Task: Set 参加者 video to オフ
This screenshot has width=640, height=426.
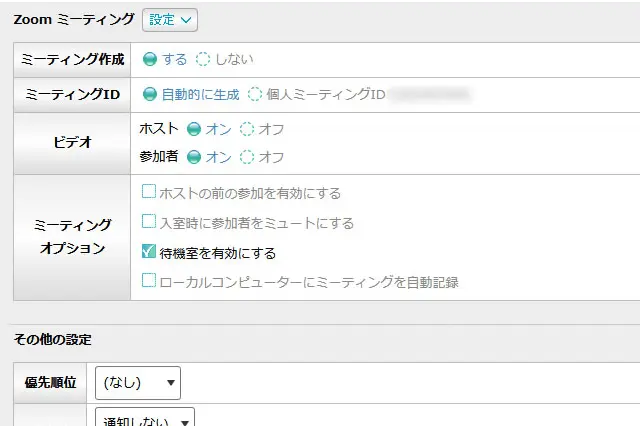Action: click(x=247, y=157)
